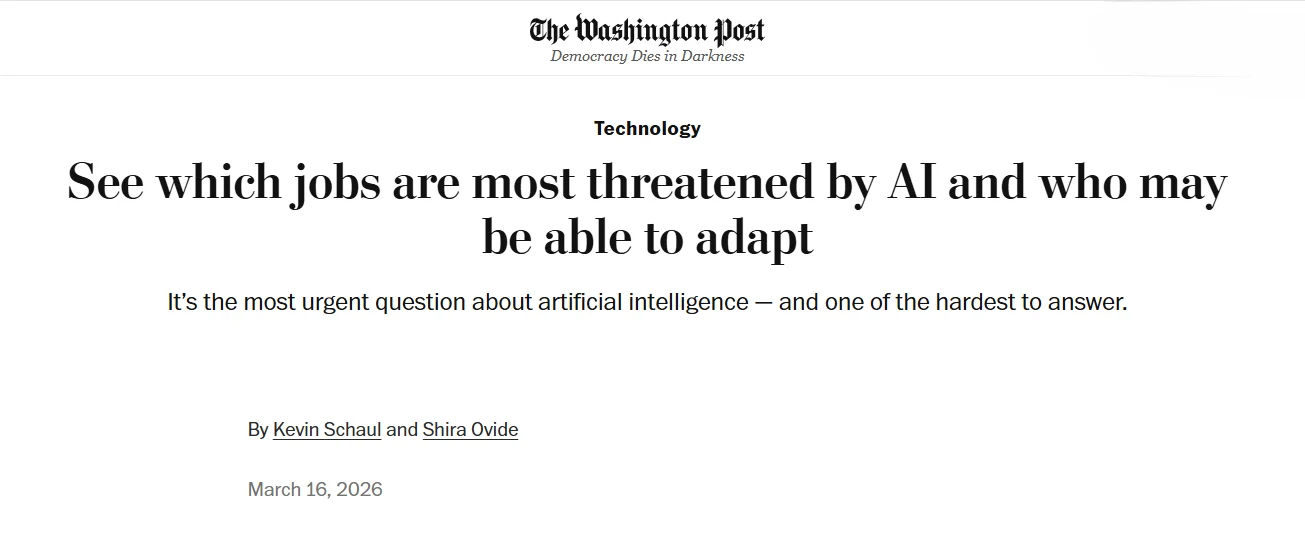Click the "By" byline label
This screenshot has width=1305, height=533.
point(258,429)
